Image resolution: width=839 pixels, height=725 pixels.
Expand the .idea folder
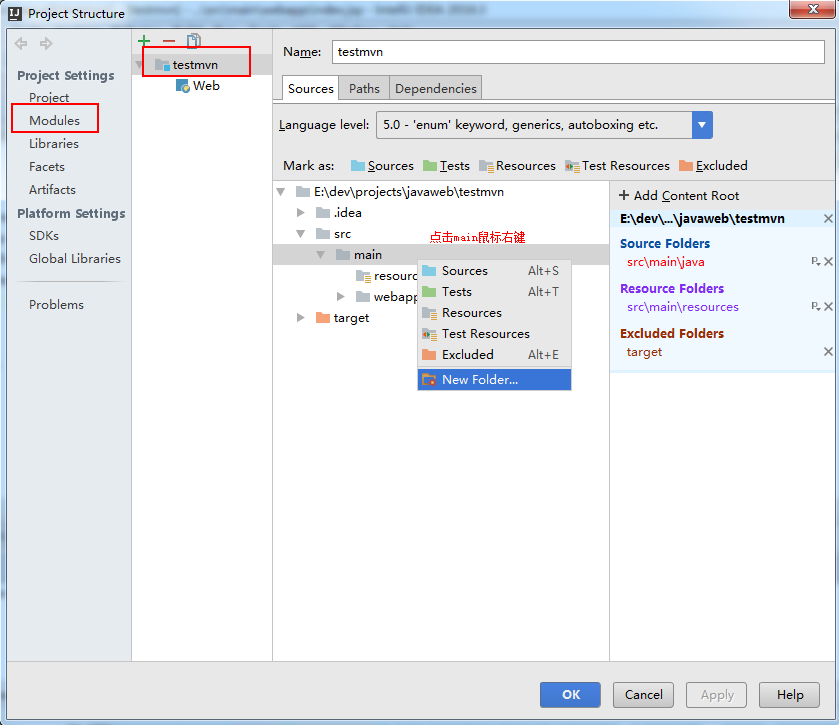[x=301, y=213]
